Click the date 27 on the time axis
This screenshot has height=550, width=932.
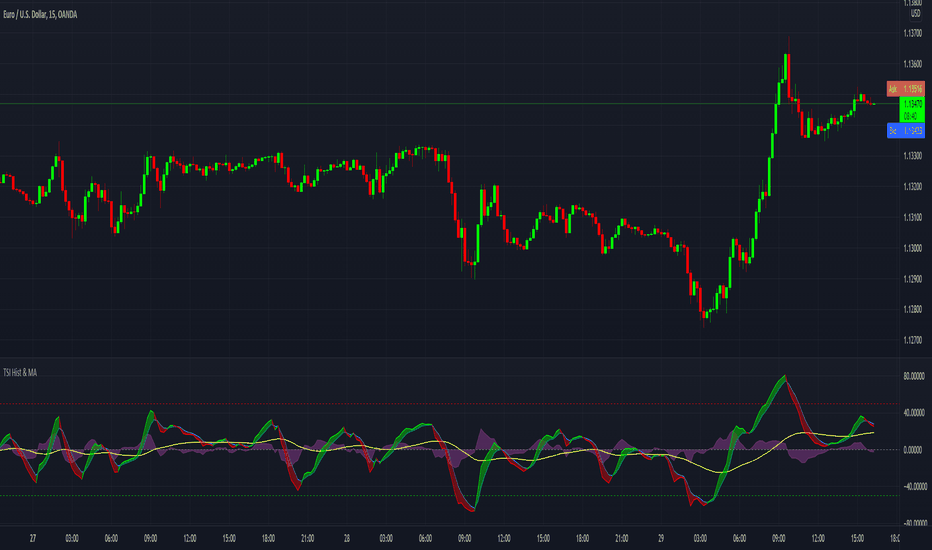pyautogui.click(x=33, y=539)
